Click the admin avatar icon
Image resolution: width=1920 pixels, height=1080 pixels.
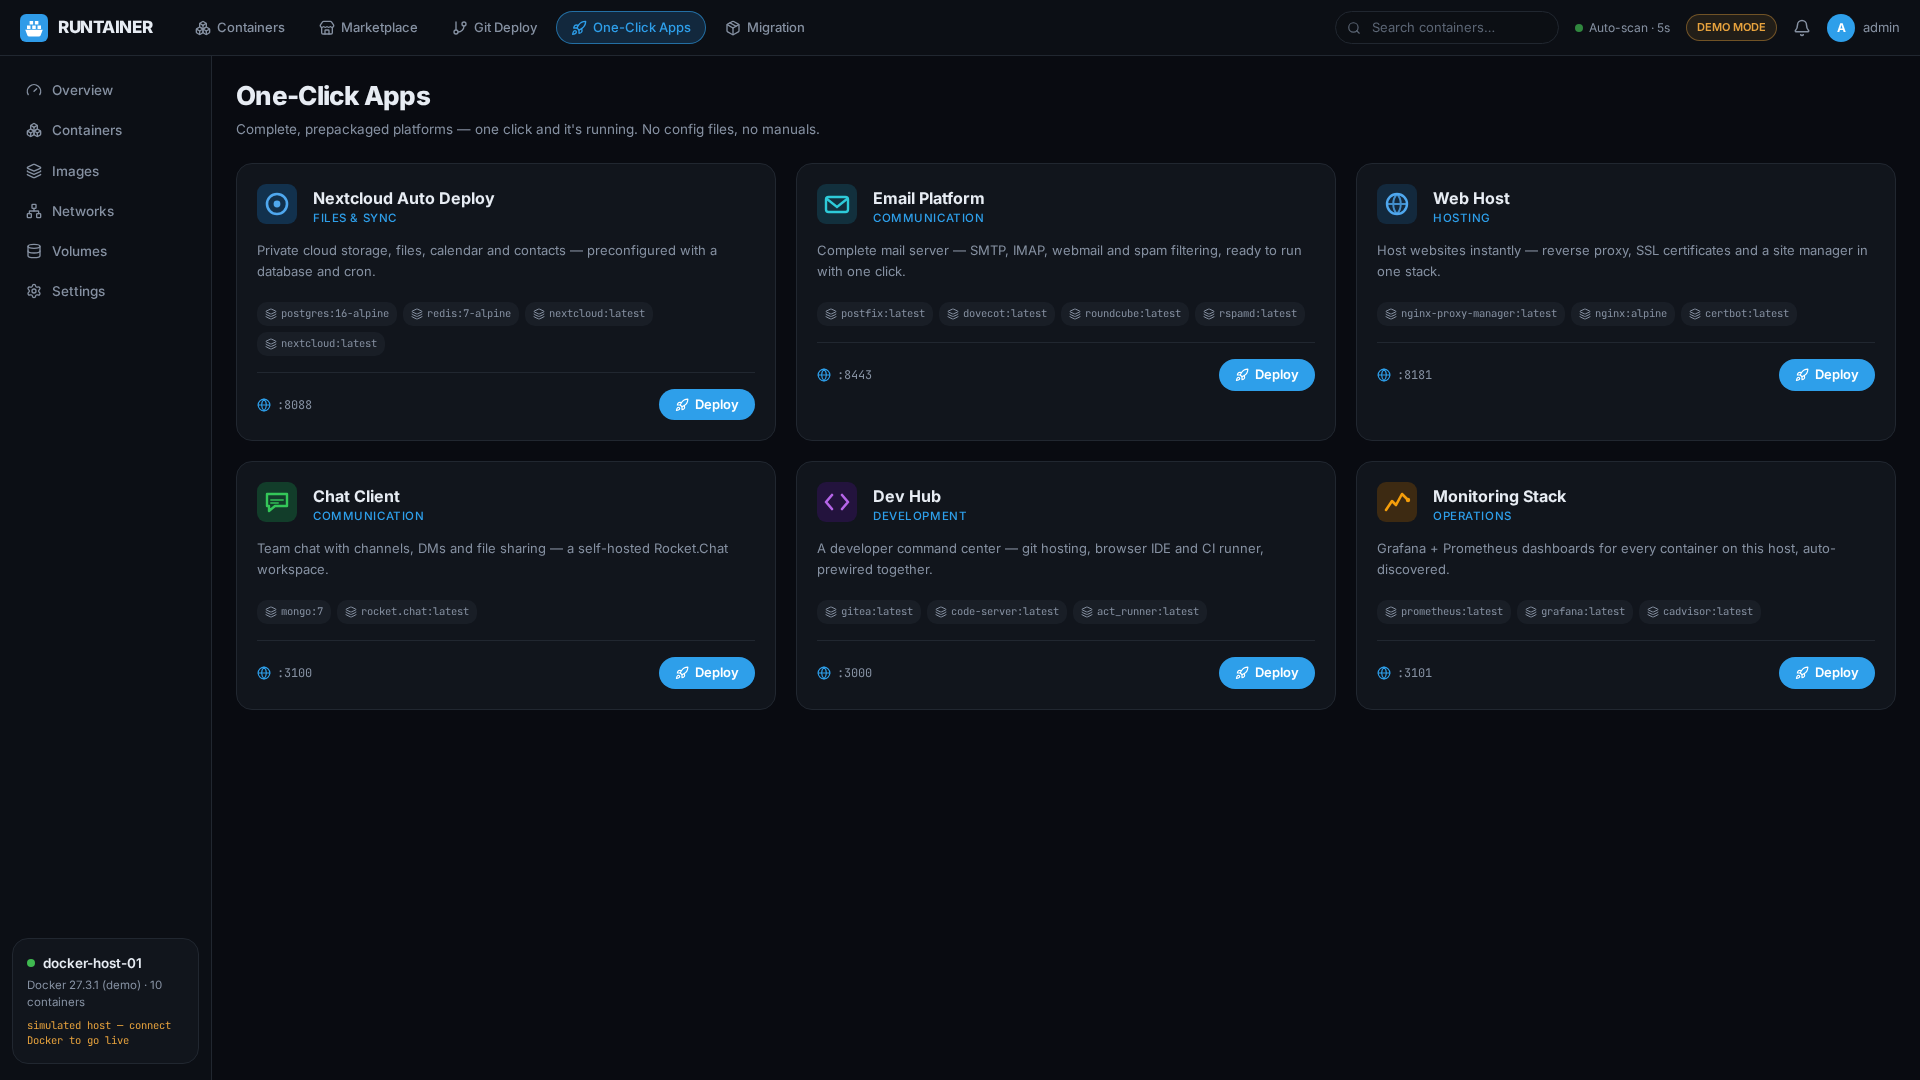1840,28
